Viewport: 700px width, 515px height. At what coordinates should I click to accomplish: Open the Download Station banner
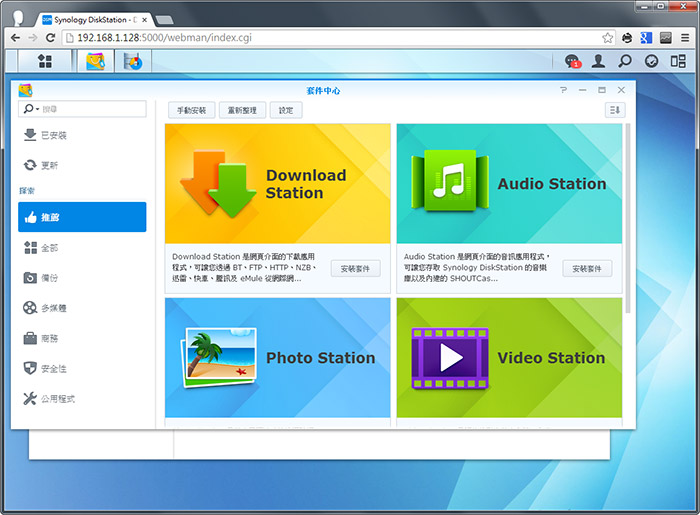point(278,183)
